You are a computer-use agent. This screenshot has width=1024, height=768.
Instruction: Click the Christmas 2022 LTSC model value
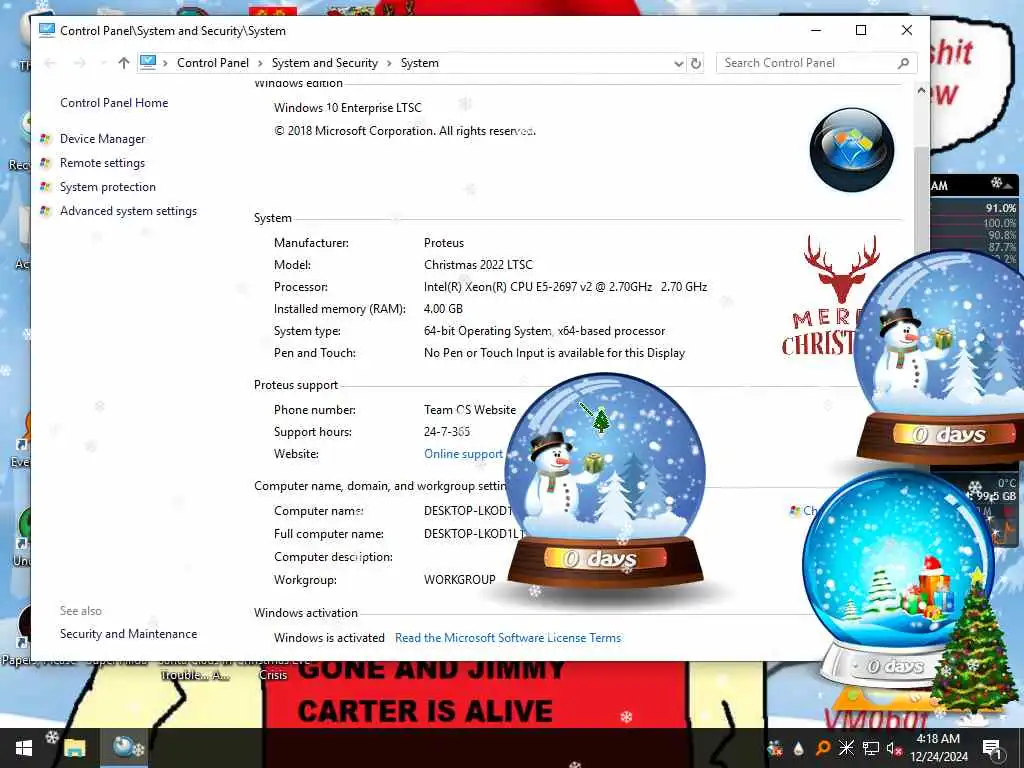479,264
